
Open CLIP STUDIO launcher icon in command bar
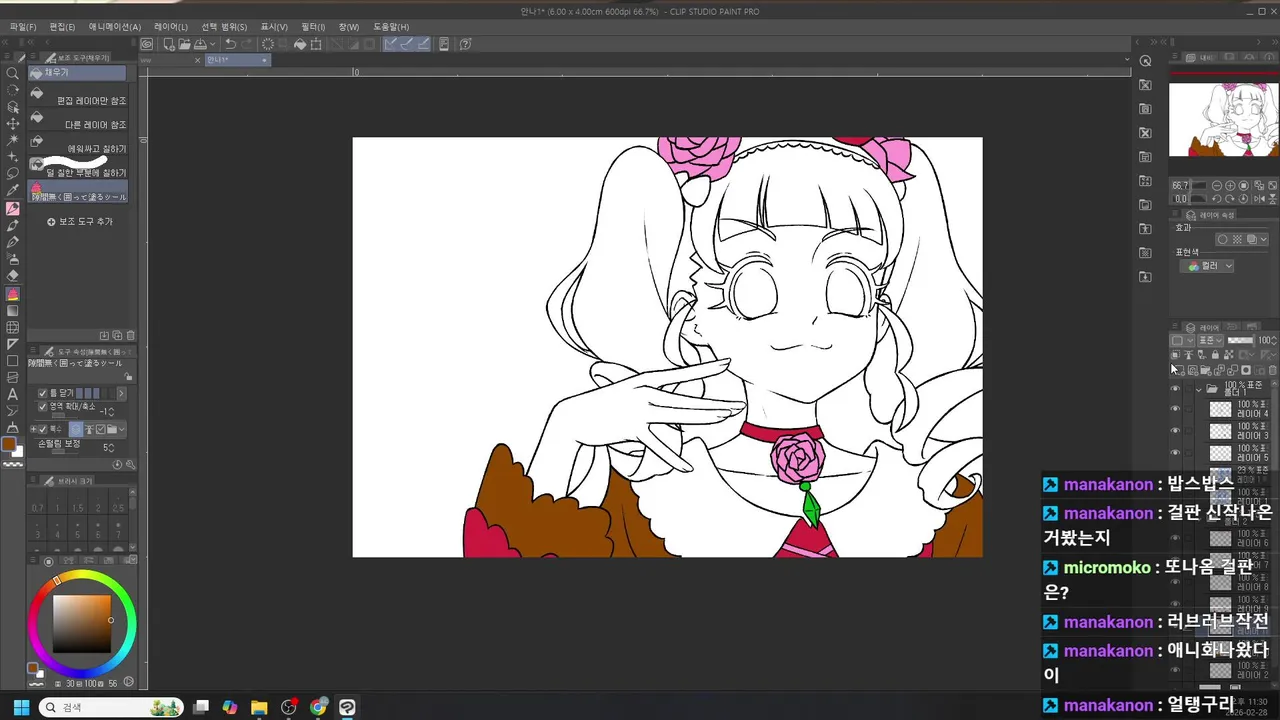(147, 44)
